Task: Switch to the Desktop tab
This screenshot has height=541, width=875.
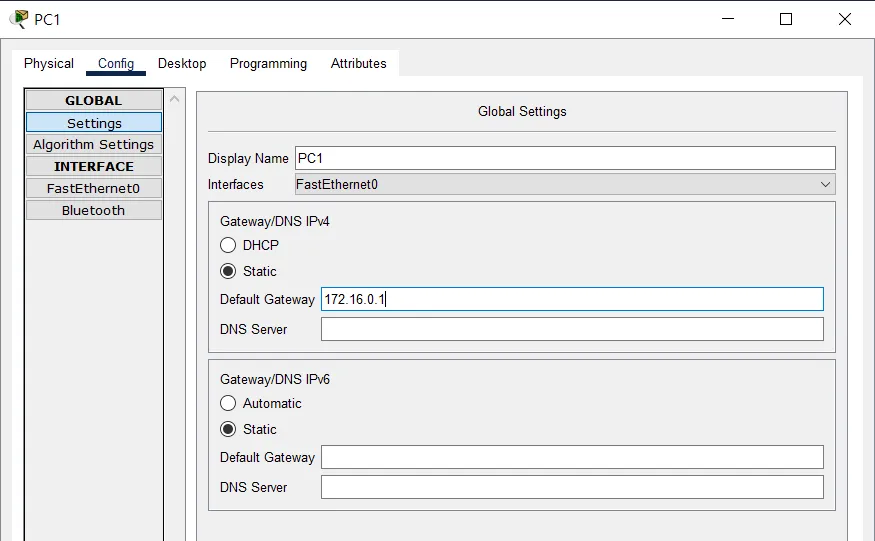Action: pyautogui.click(x=182, y=64)
